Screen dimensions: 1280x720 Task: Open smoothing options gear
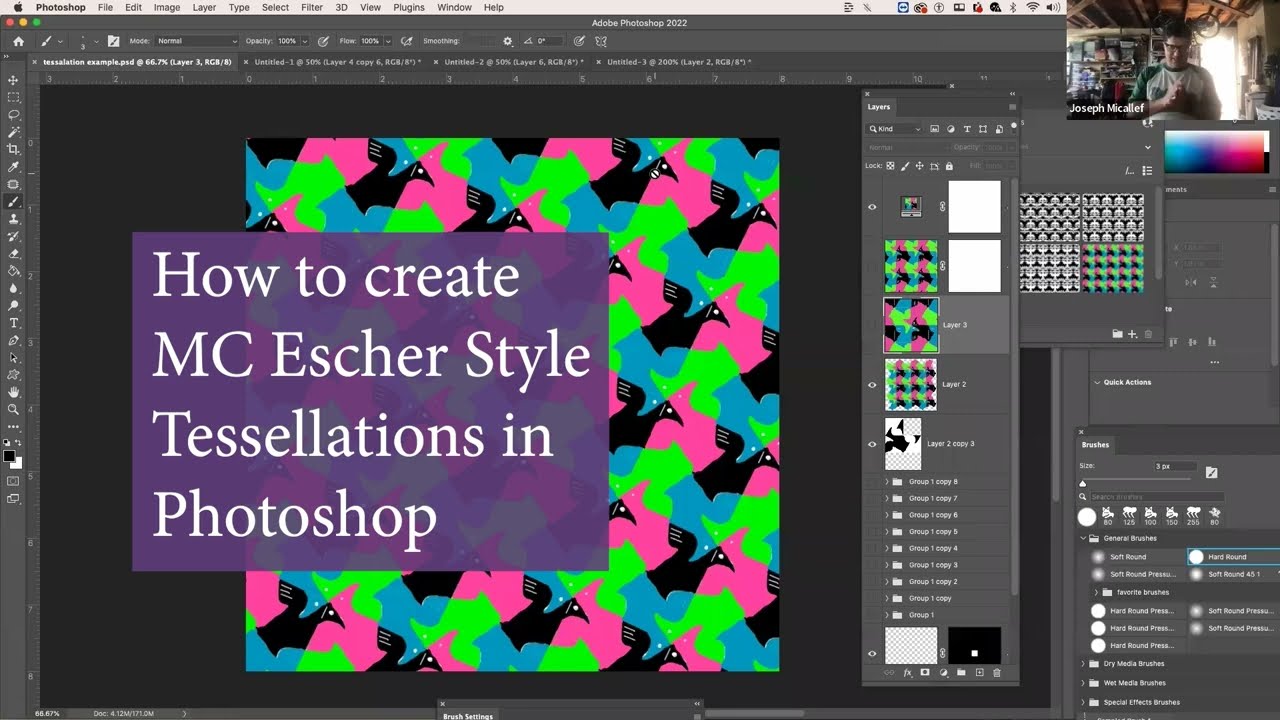pyautogui.click(x=507, y=41)
